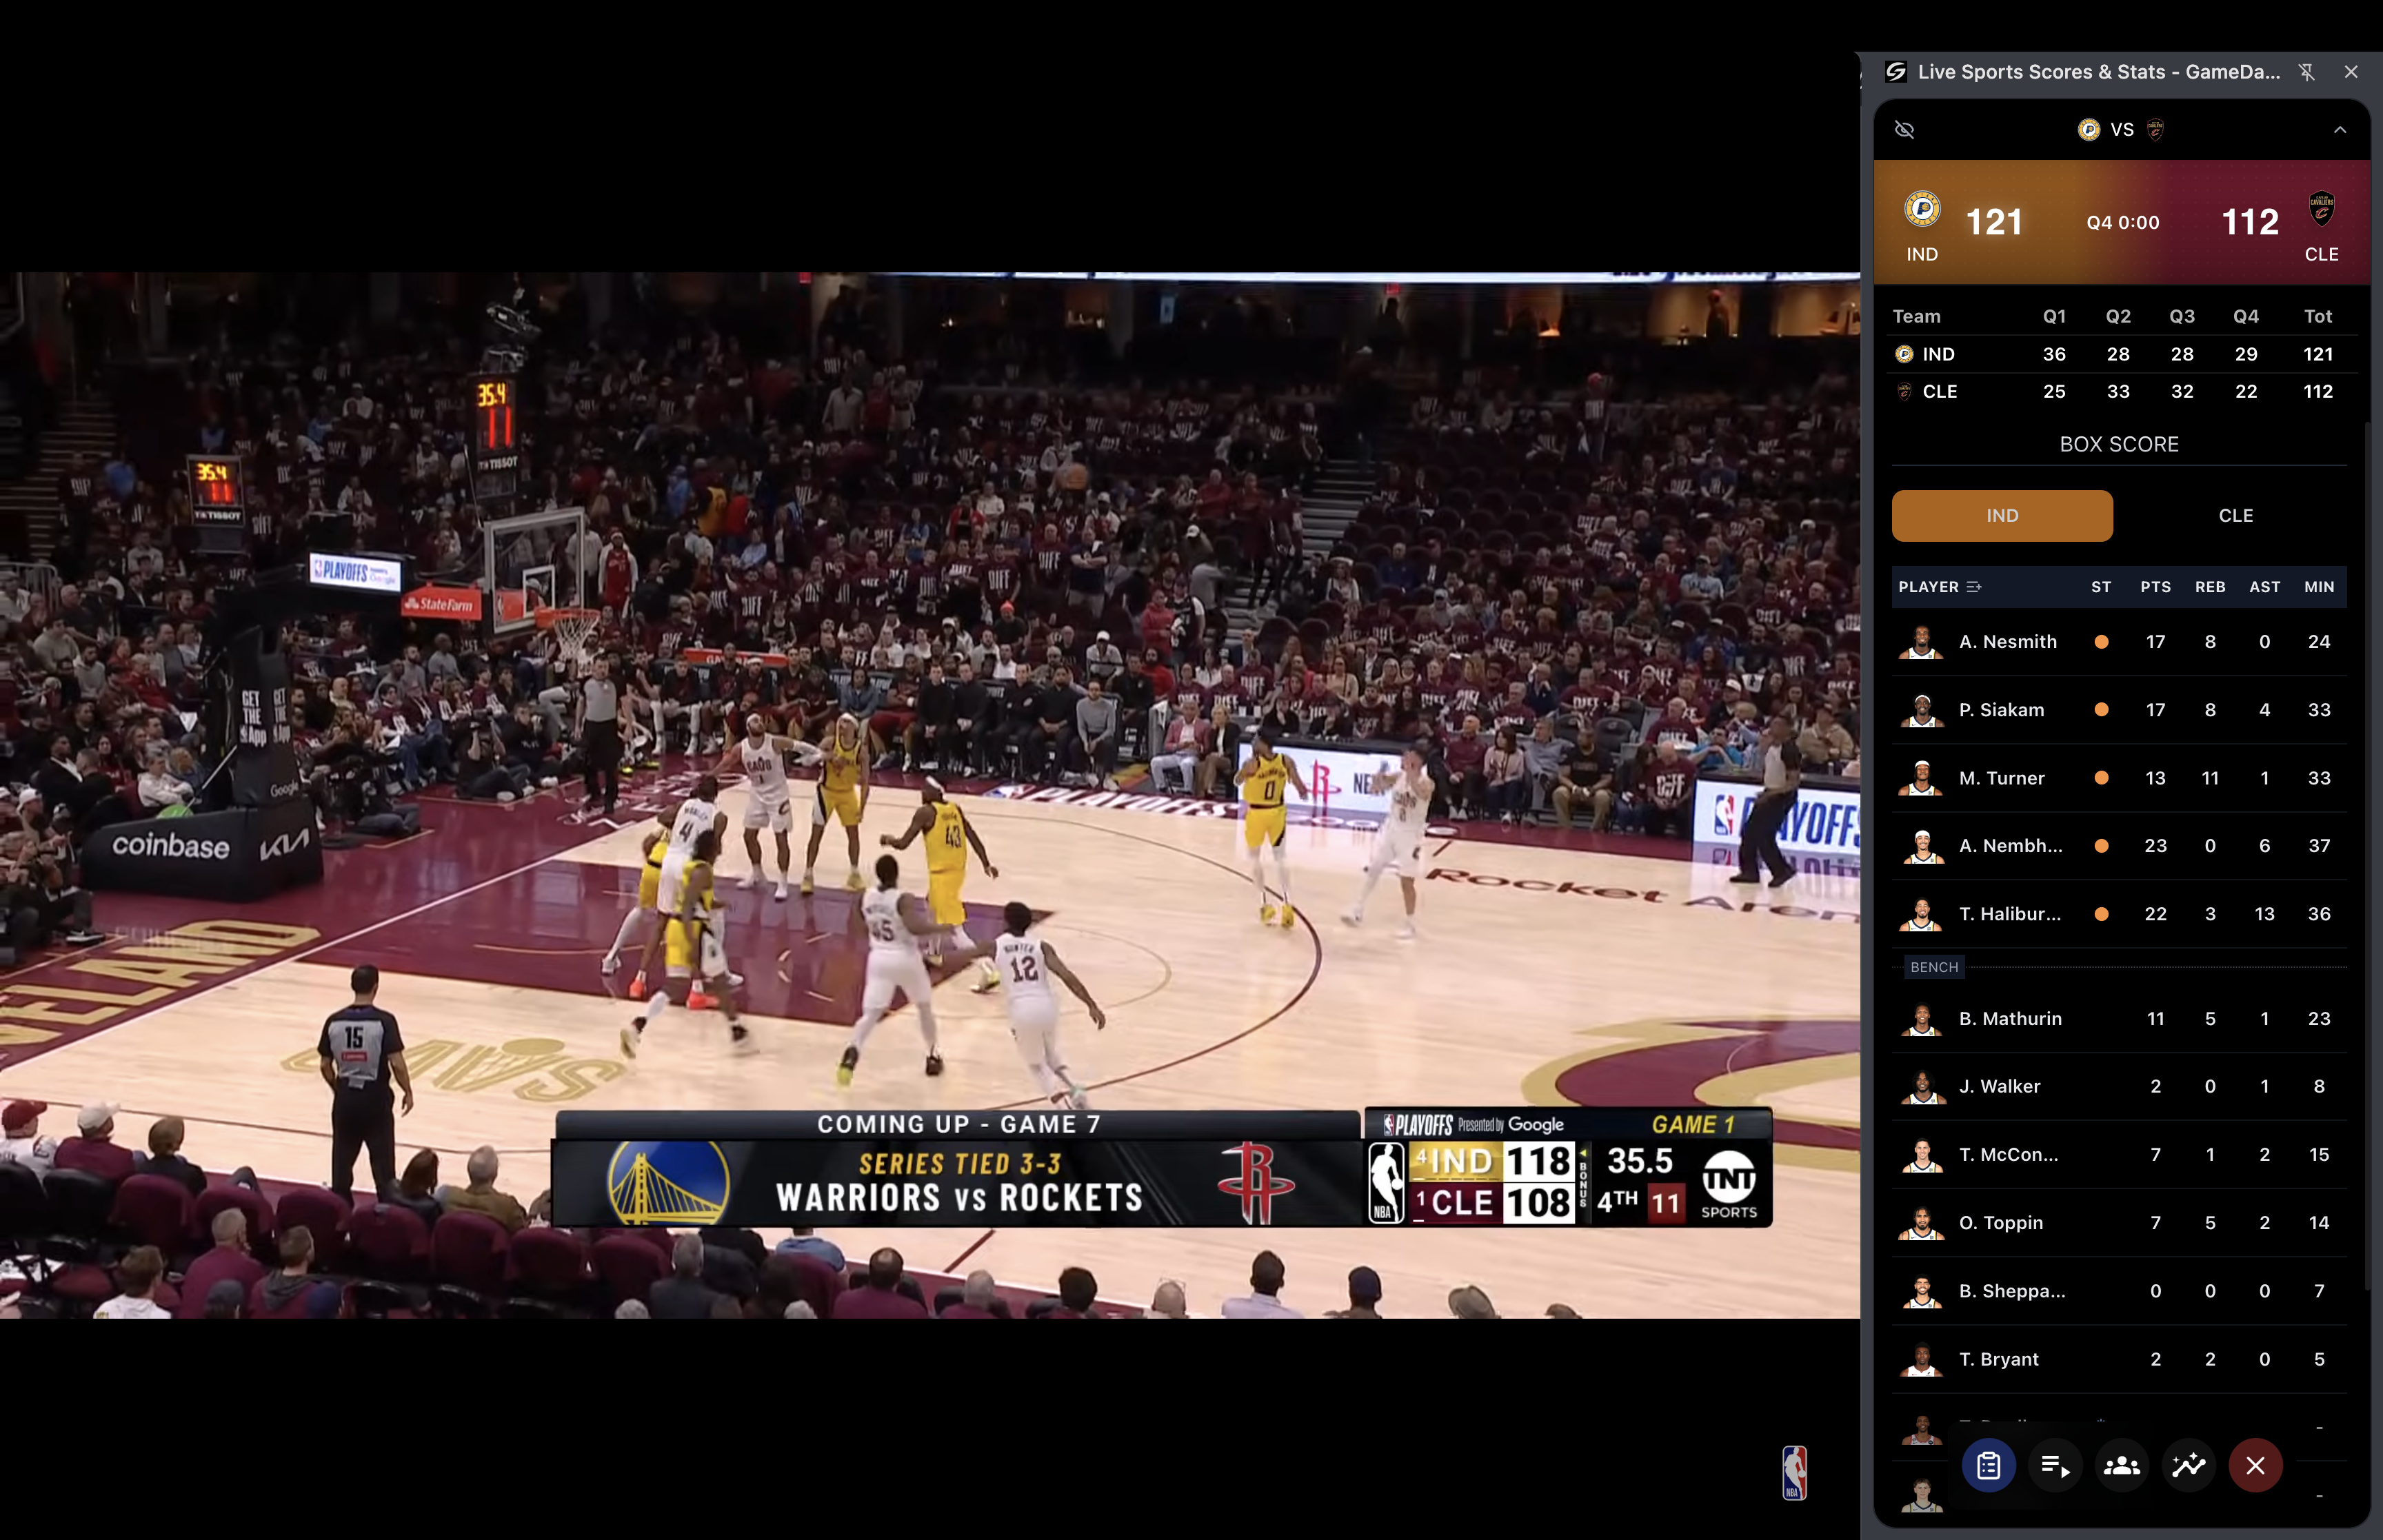Click the Q1 column header in the quarter table

[x=2054, y=316]
